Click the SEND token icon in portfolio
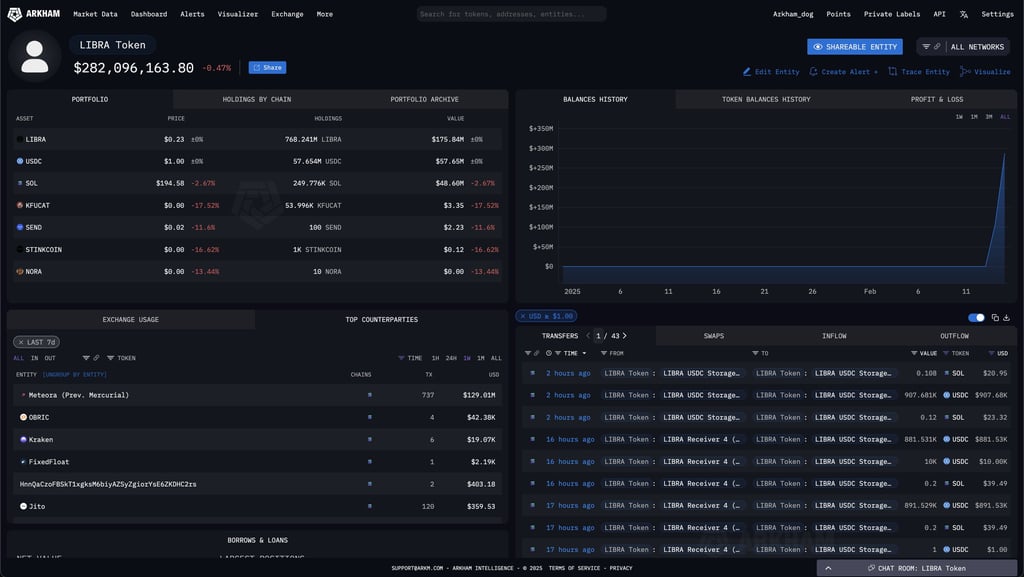This screenshot has width=1024, height=577. click(x=20, y=227)
